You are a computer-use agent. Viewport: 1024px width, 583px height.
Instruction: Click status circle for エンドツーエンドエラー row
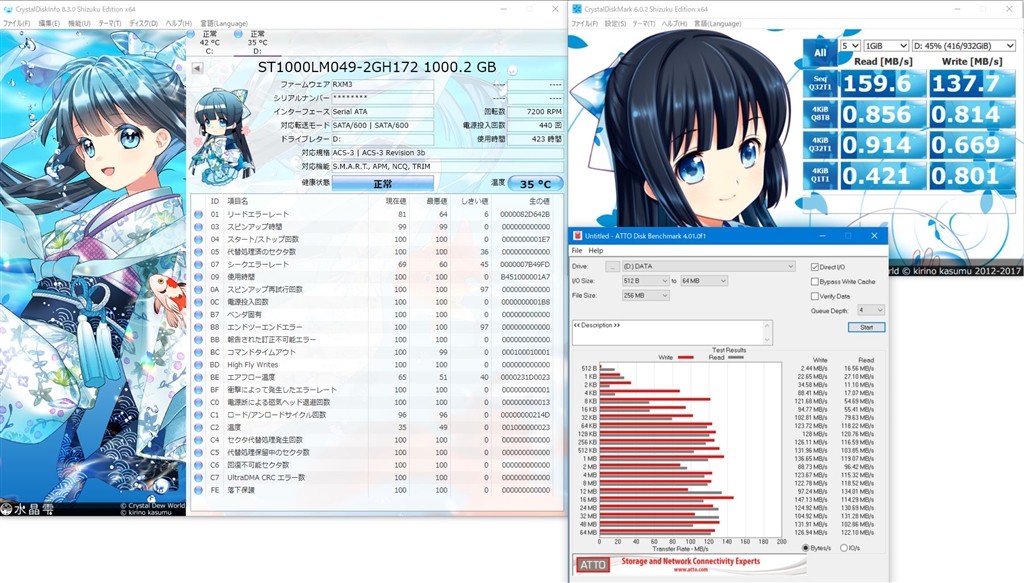pos(199,327)
